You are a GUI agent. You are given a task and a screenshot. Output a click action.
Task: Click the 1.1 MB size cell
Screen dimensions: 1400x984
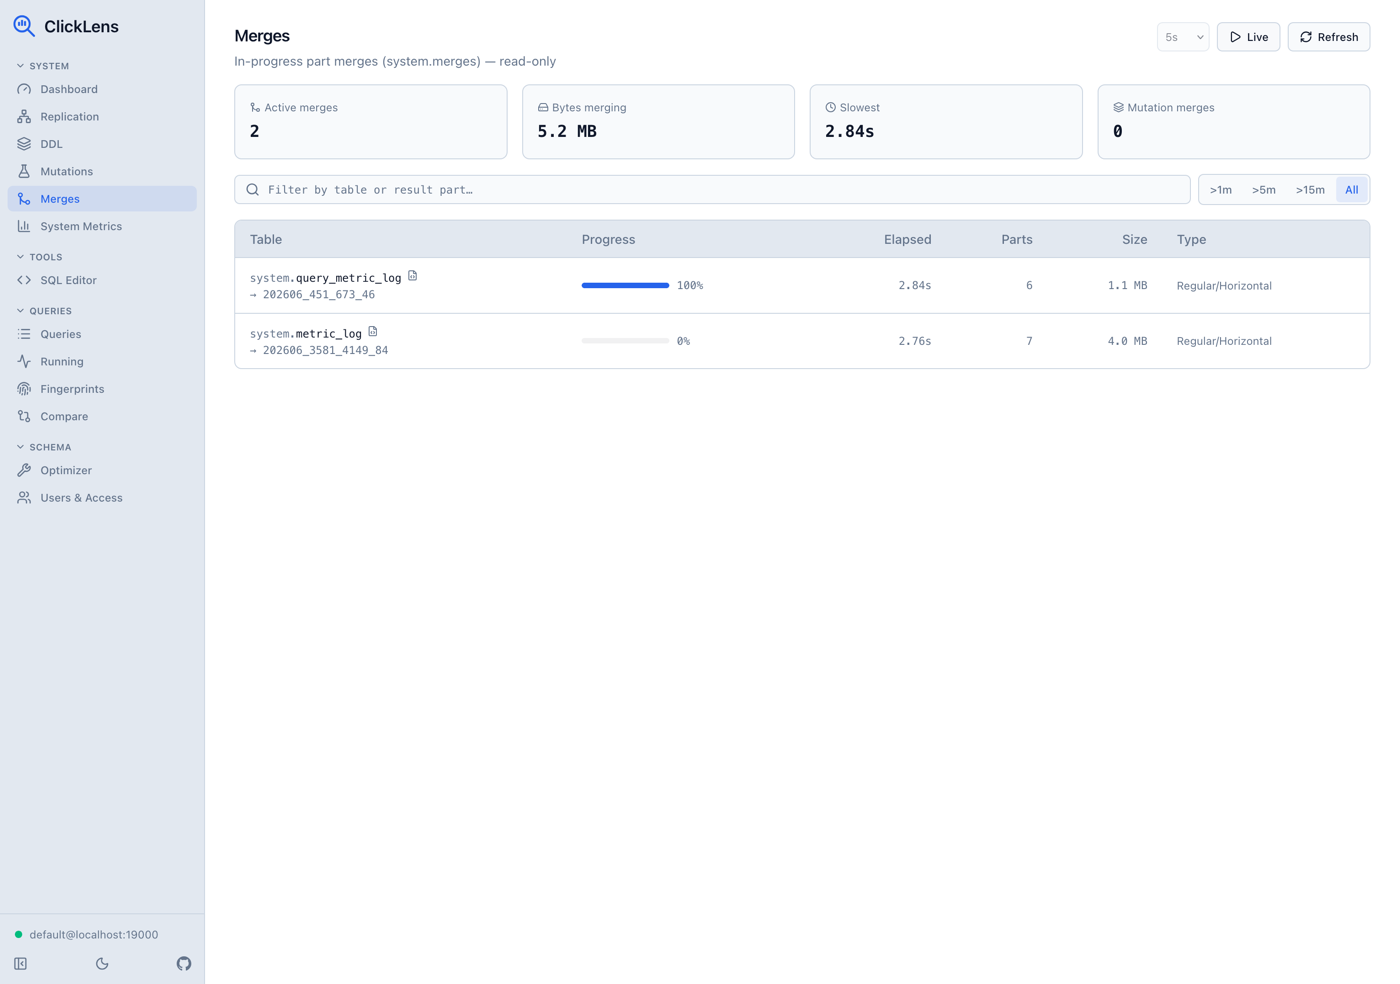(1127, 285)
